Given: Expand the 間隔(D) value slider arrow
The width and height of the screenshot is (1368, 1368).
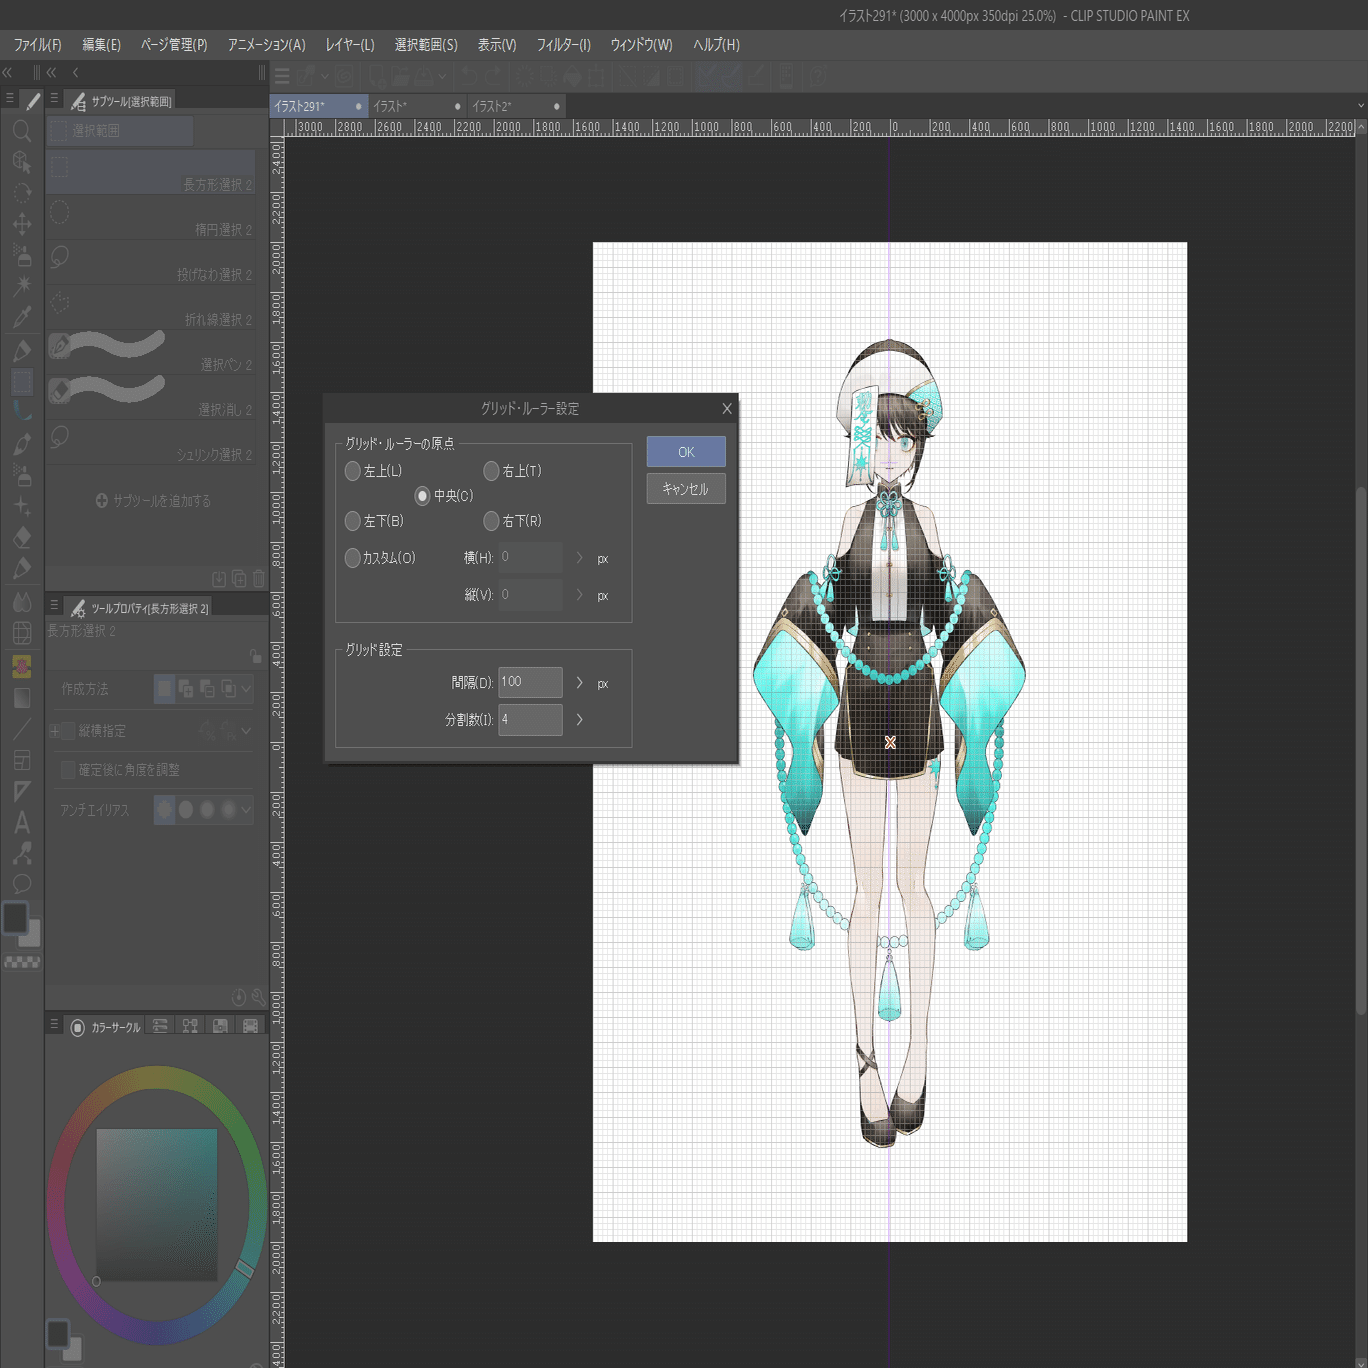Looking at the screenshot, I should pyautogui.click(x=579, y=683).
